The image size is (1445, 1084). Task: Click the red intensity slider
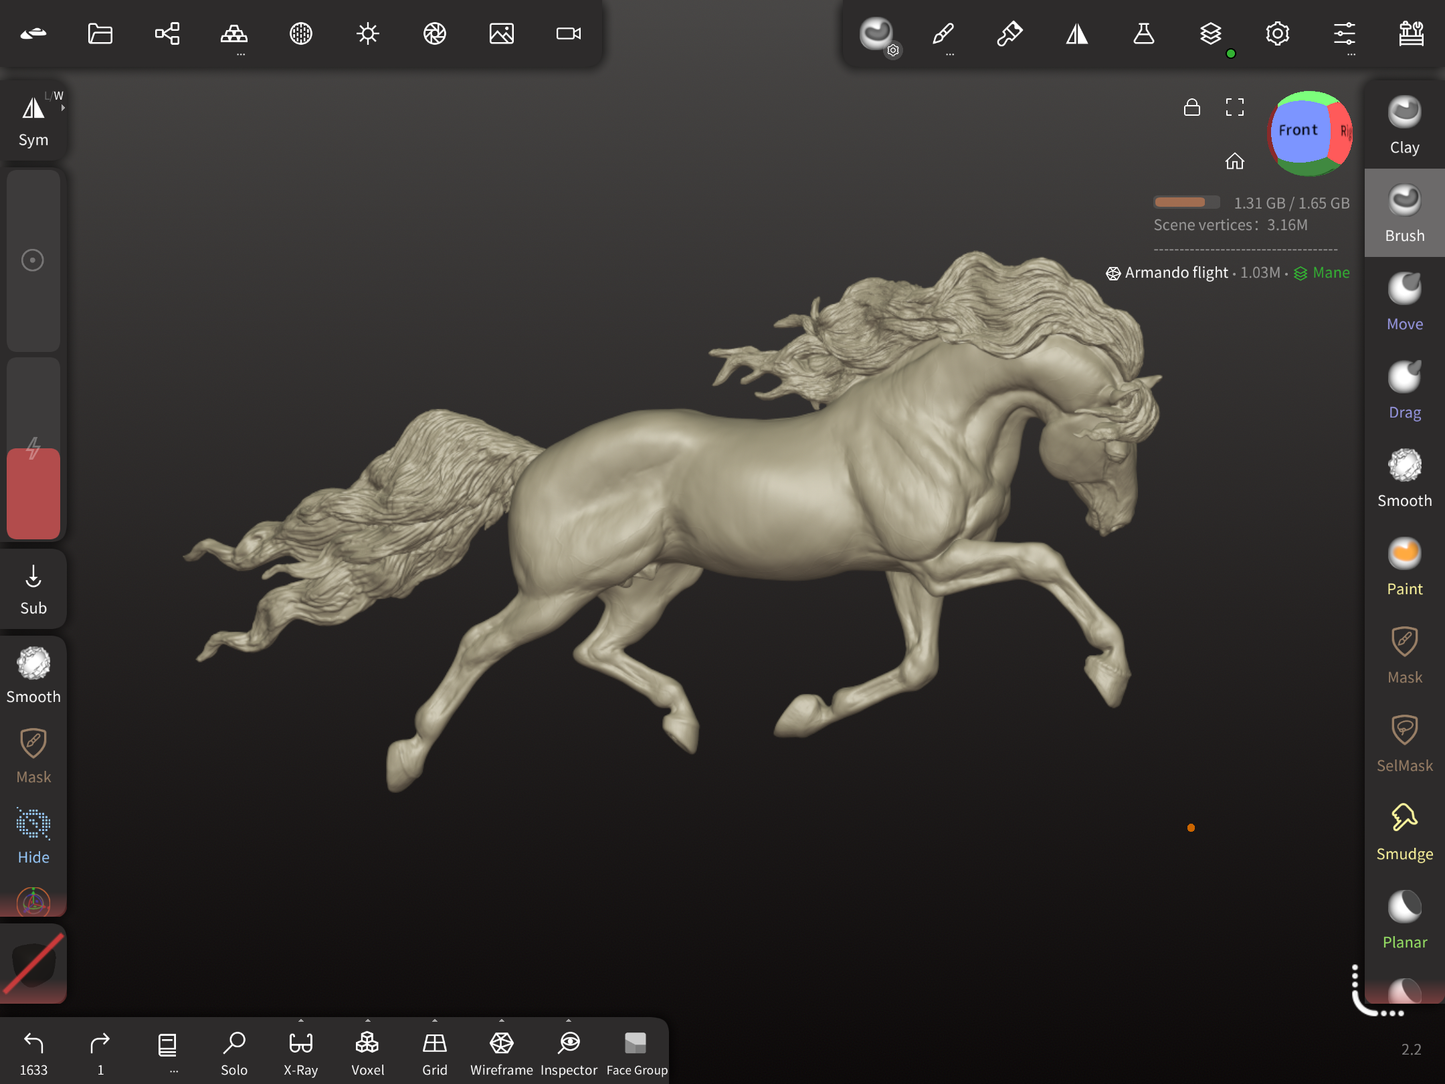pos(33,493)
